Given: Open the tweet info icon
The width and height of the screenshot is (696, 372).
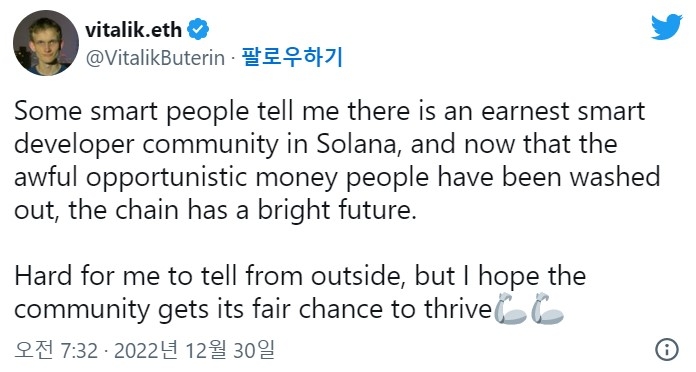Looking at the screenshot, I should 667,349.
